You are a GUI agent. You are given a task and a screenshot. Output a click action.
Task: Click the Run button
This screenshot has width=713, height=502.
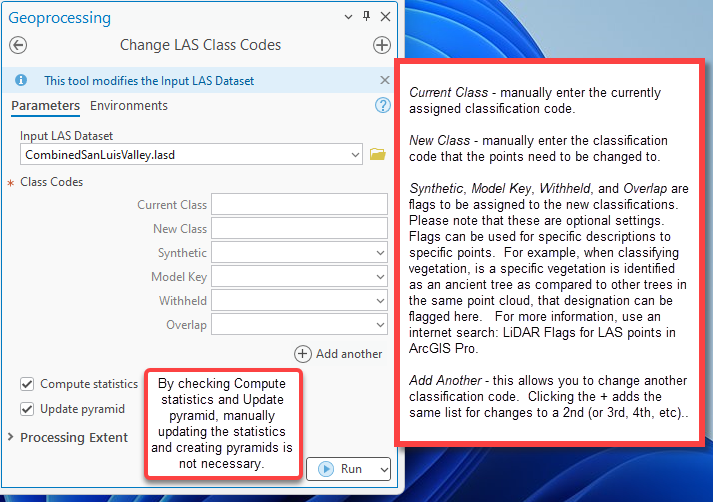coord(342,468)
